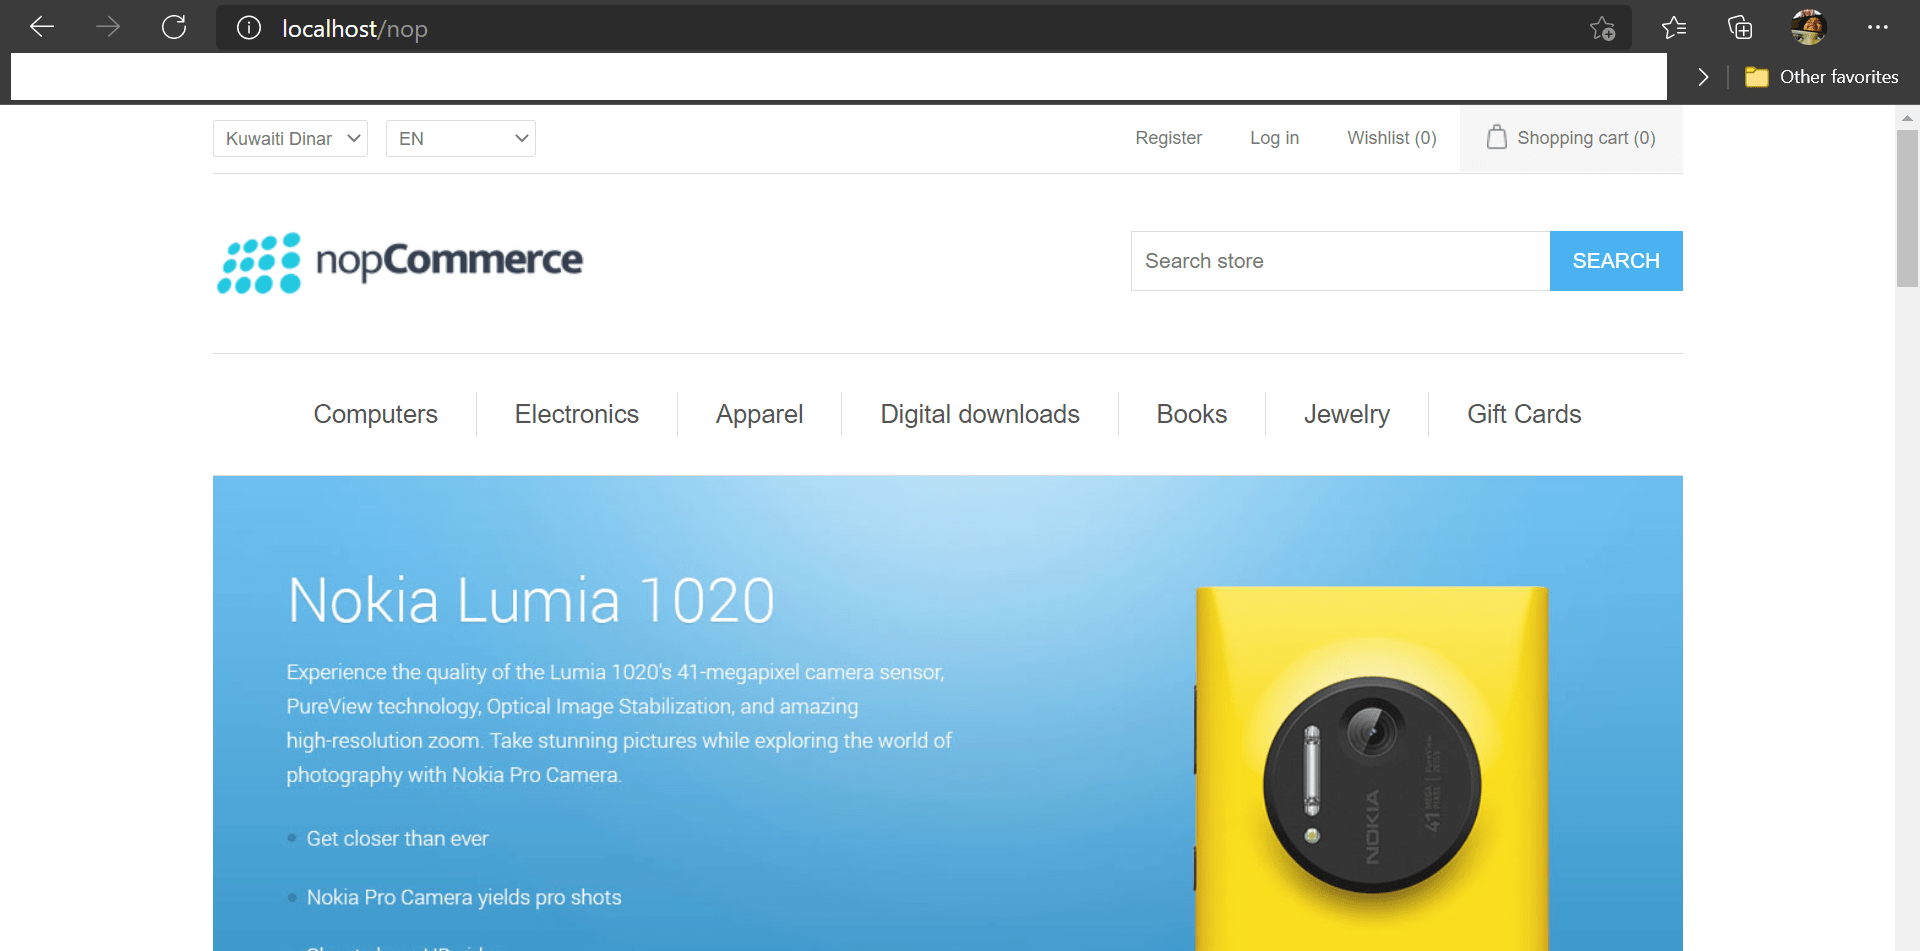Open the Kuwaiti Dinar currency dropdown
This screenshot has width=1920, height=951.
pos(290,139)
